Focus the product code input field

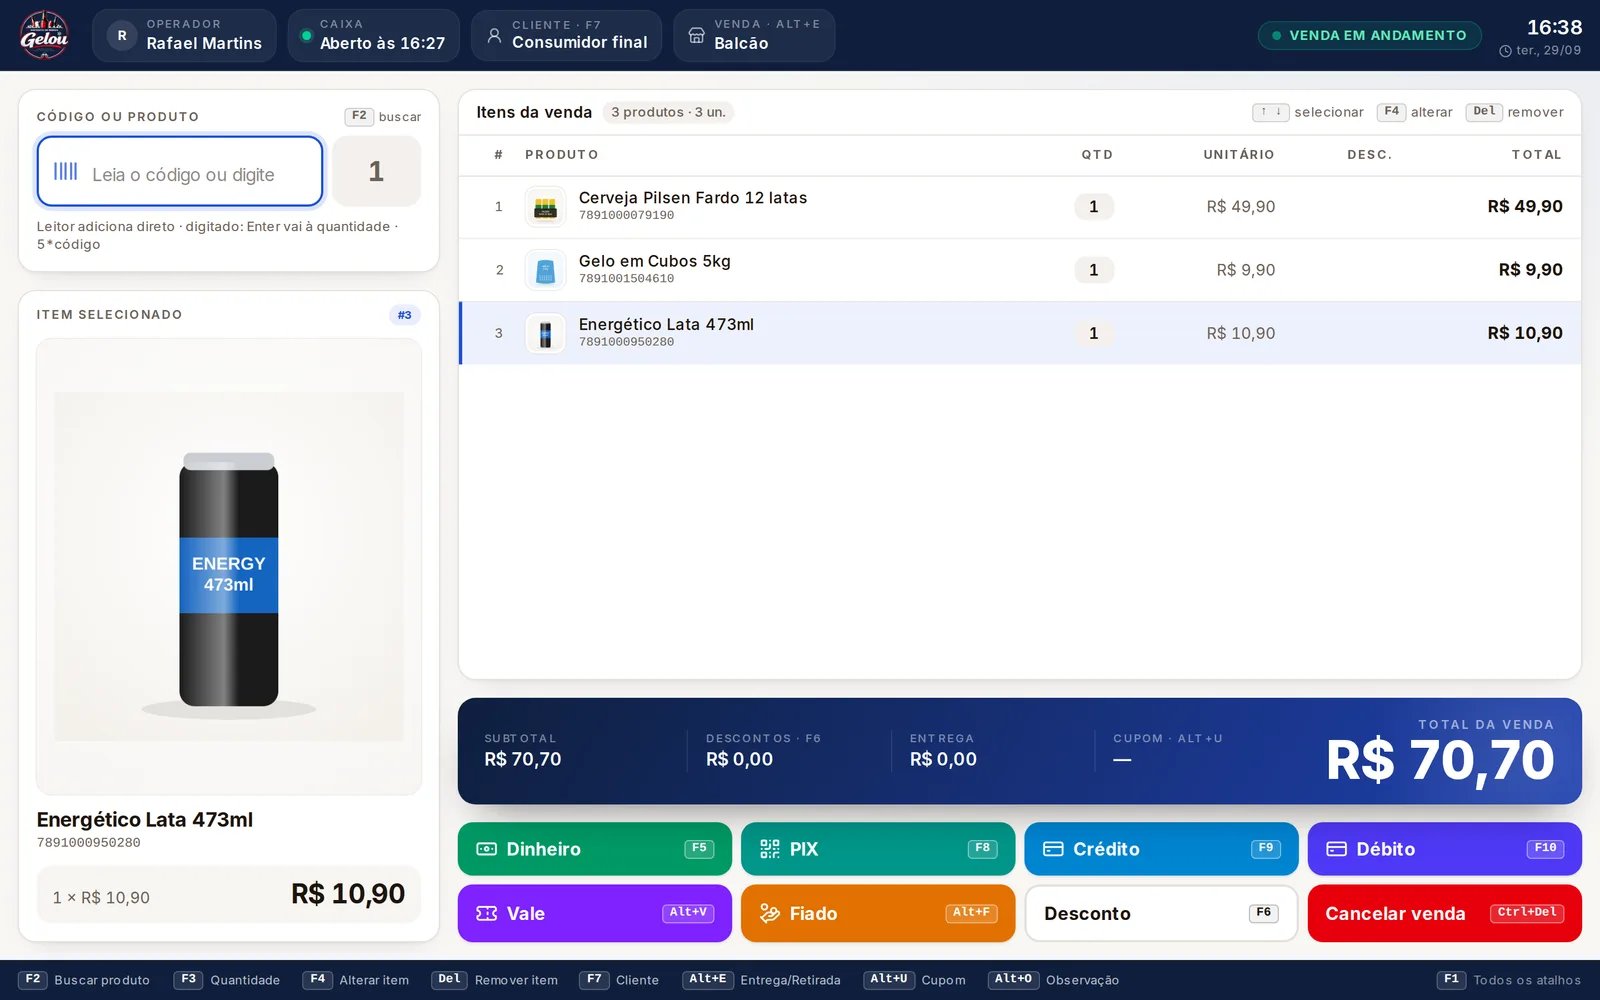click(x=180, y=171)
